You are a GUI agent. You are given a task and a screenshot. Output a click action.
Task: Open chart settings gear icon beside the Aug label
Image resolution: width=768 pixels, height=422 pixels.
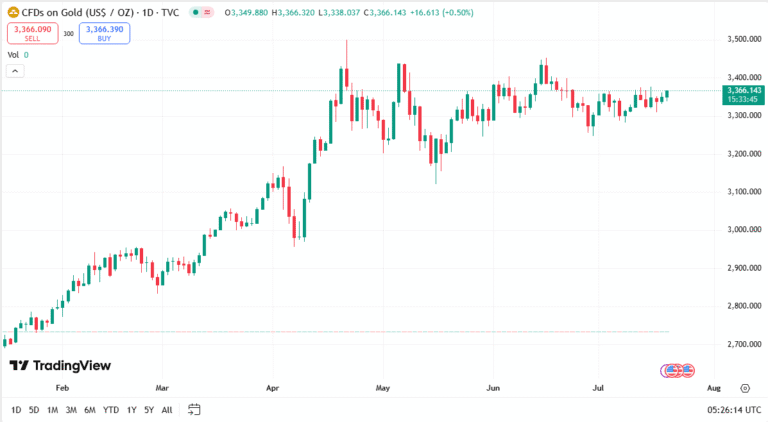745,388
